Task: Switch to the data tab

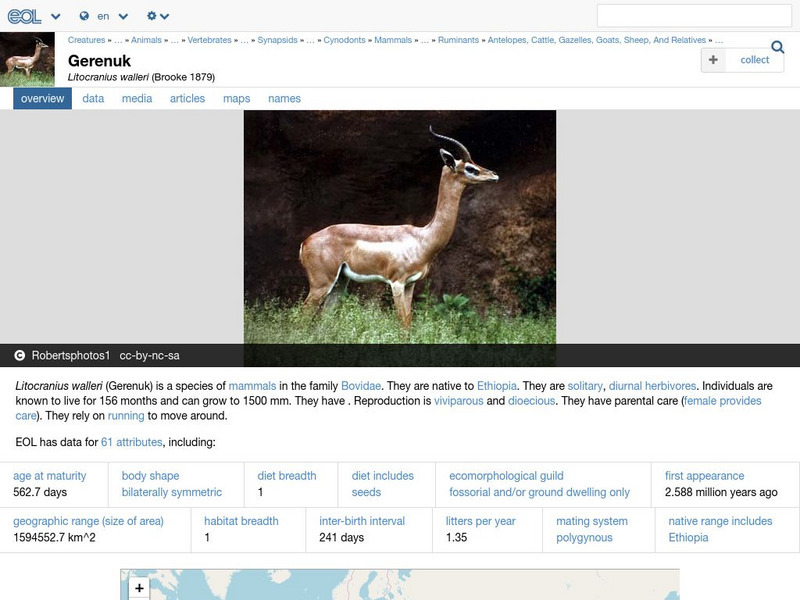Action: pyautogui.click(x=92, y=98)
